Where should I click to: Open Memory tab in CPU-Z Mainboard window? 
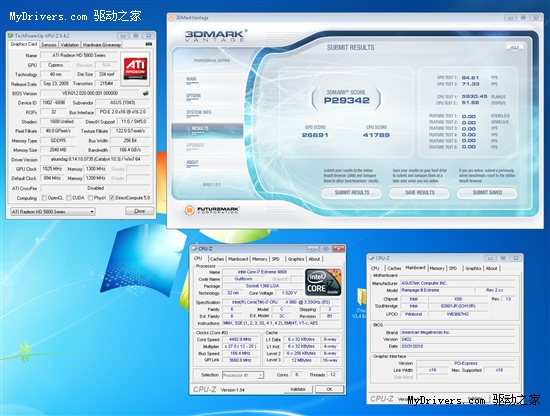pos(437,268)
